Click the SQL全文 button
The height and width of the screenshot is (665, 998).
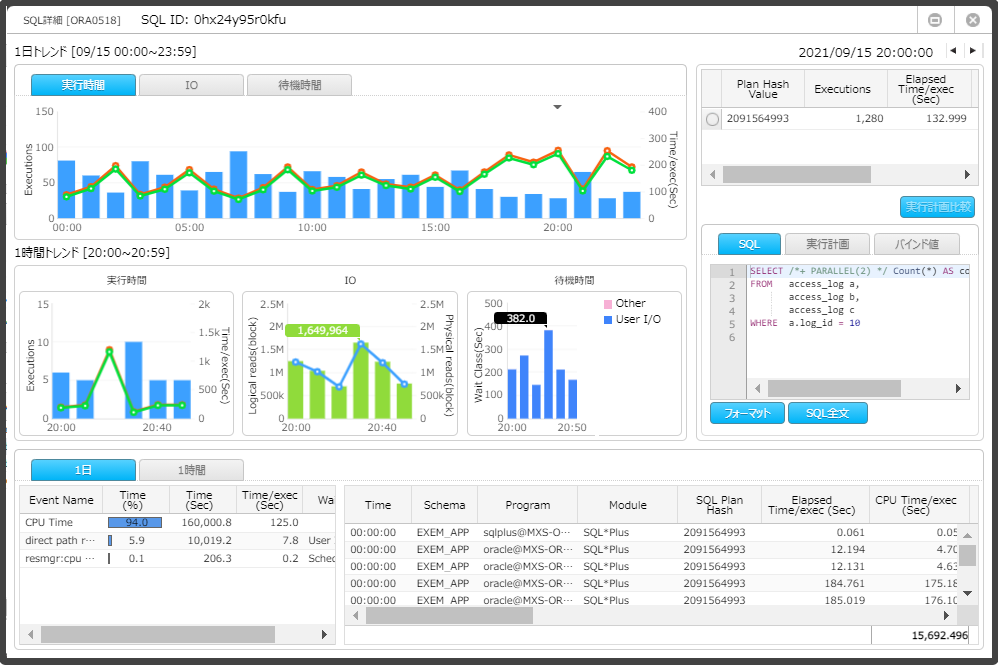(827, 413)
